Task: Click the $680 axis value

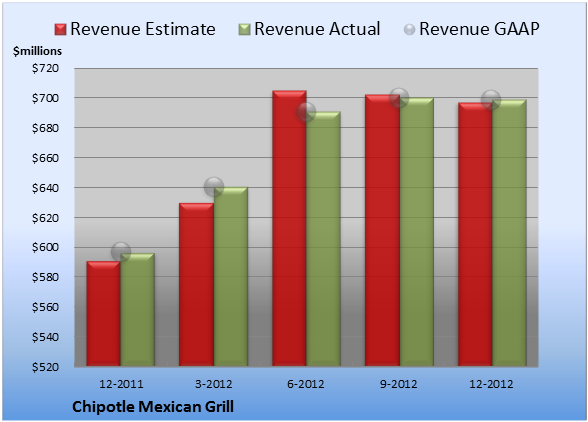Action: click(45, 128)
